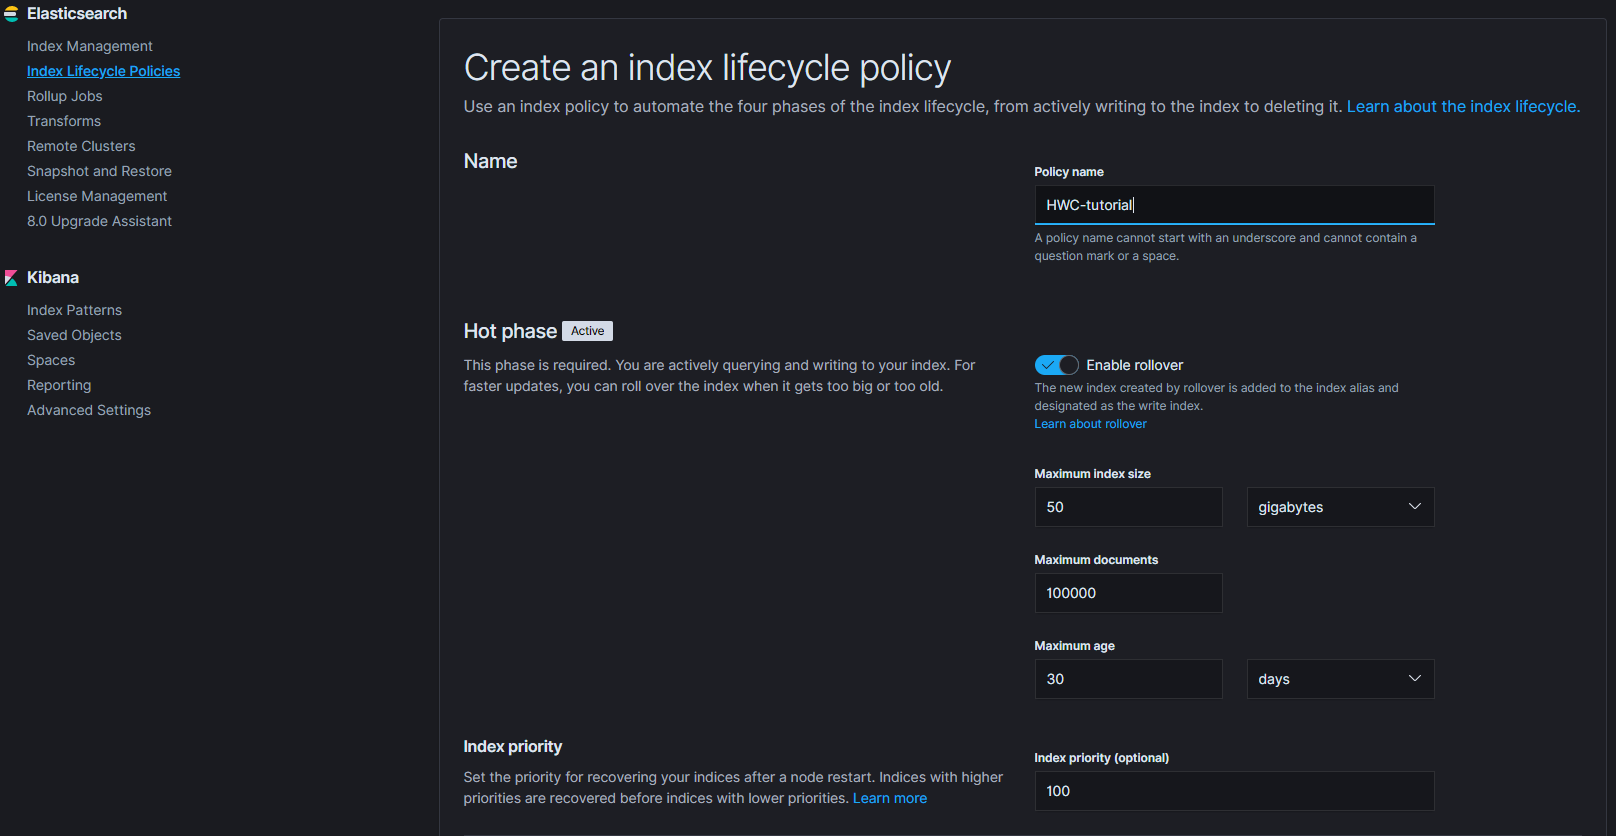The image size is (1616, 836).
Task: Click the Kibana logo icon
Action: pos(11,278)
